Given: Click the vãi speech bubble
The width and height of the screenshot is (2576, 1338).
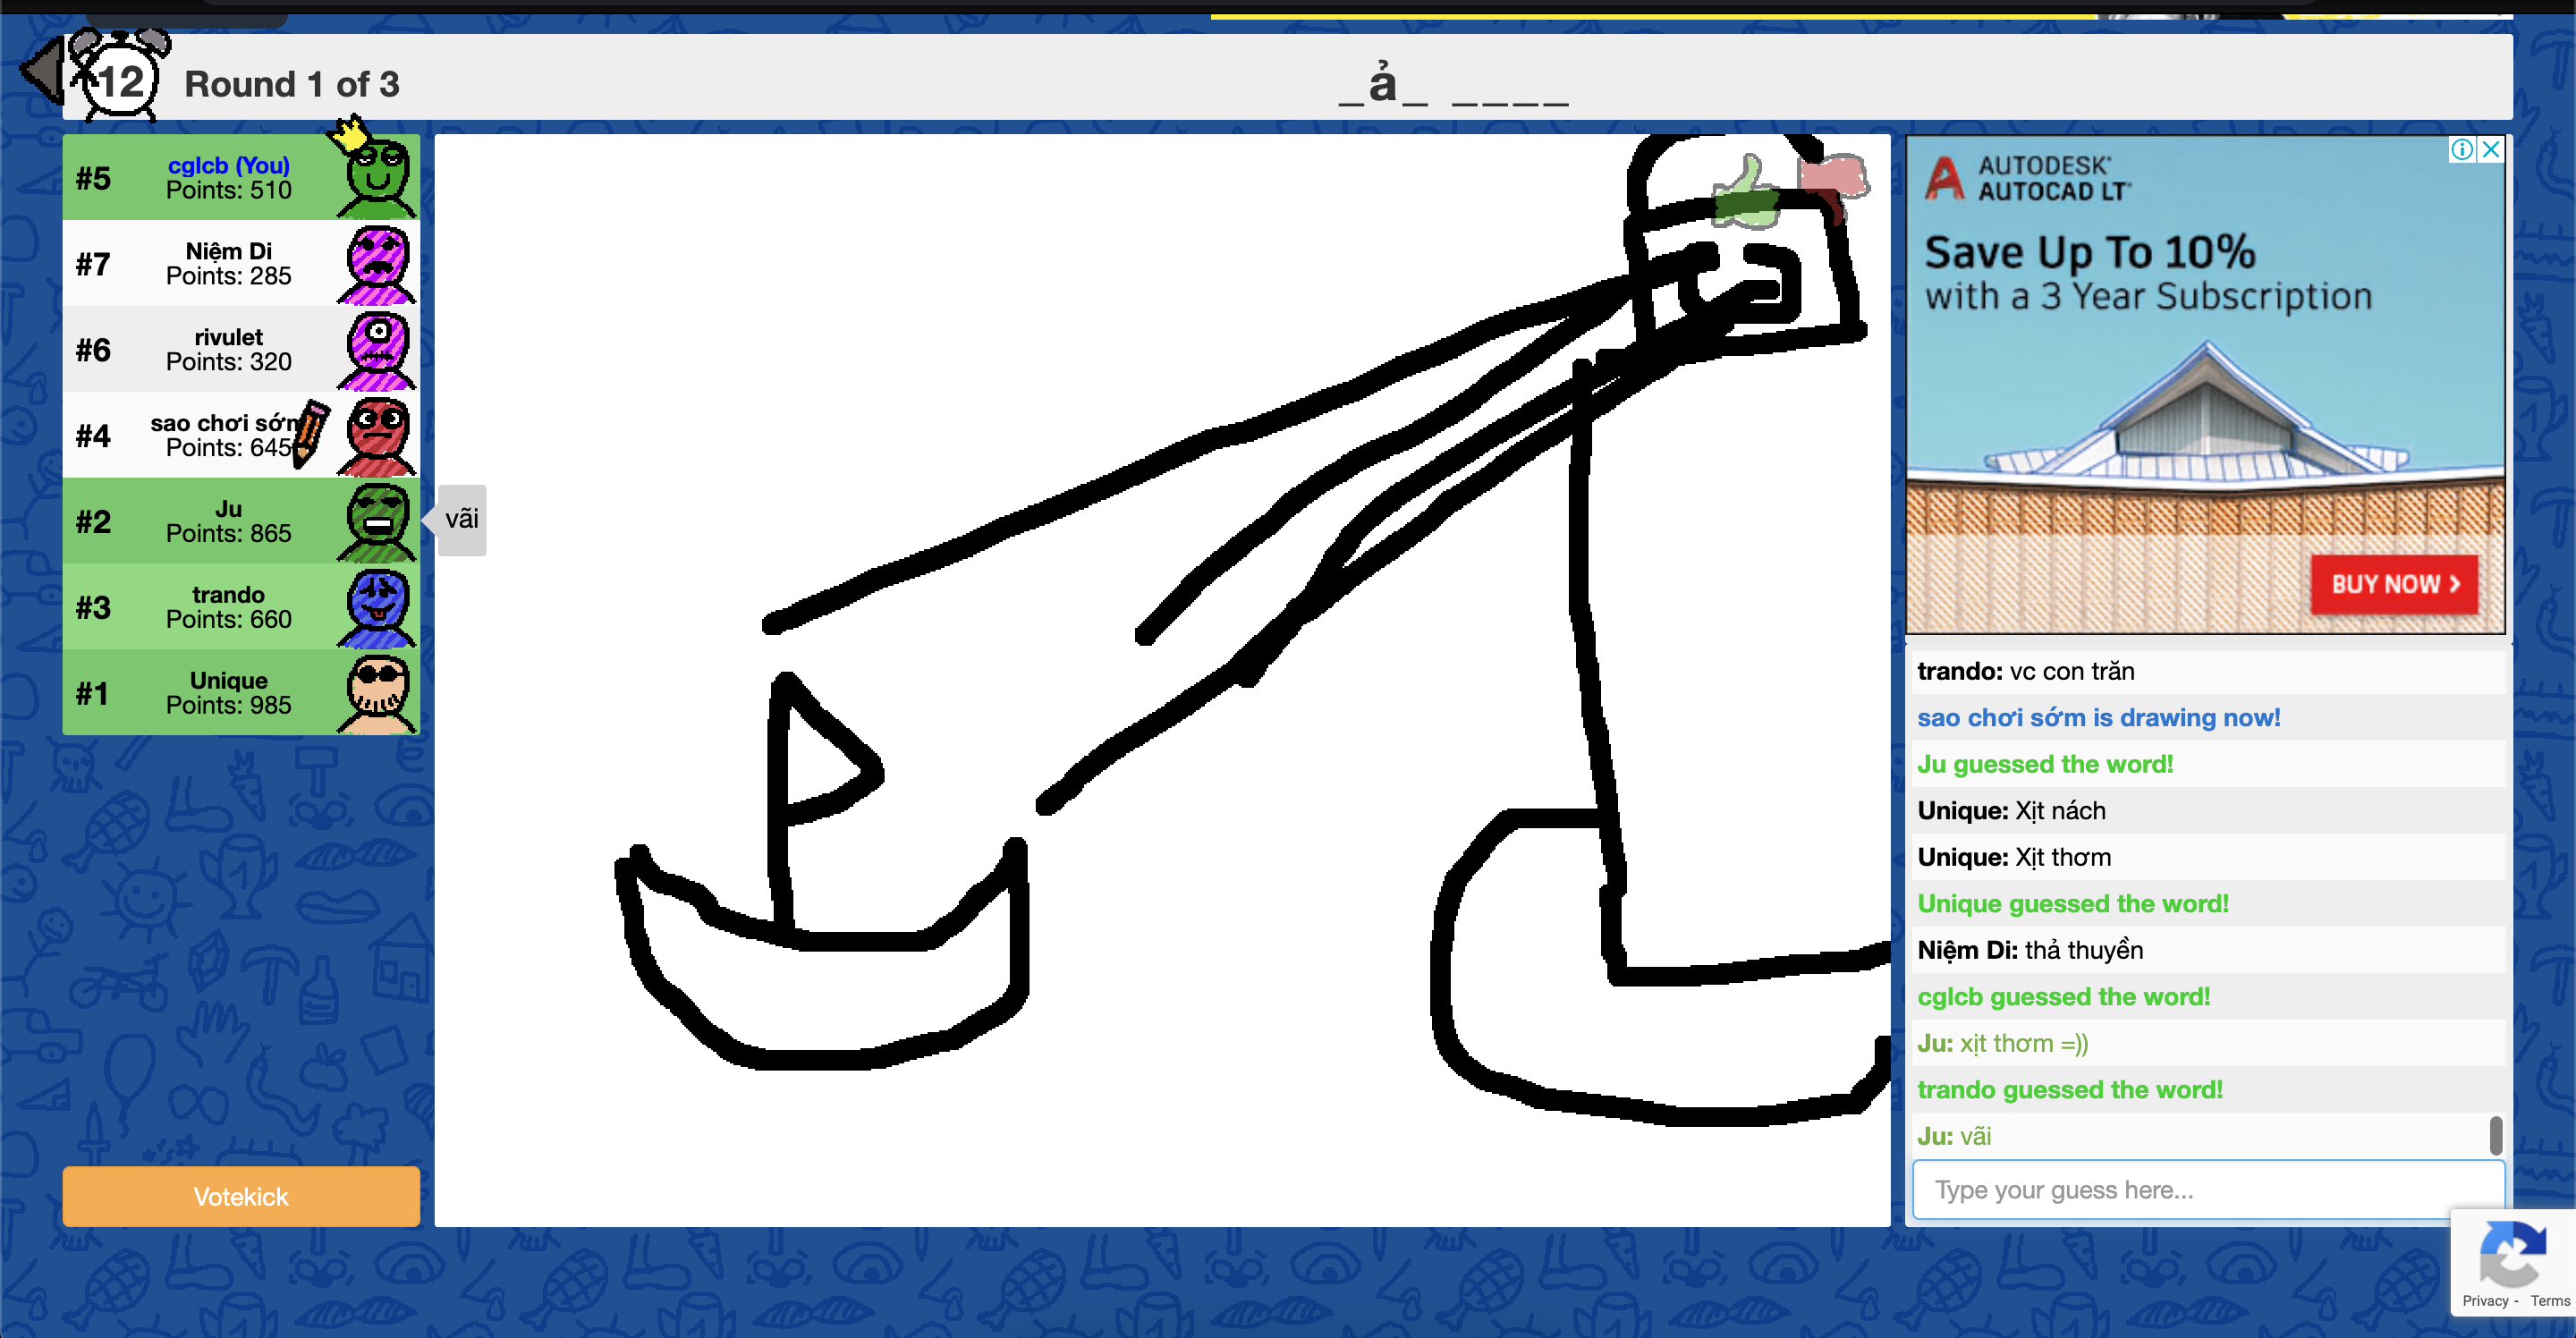Looking at the screenshot, I should [x=461, y=520].
